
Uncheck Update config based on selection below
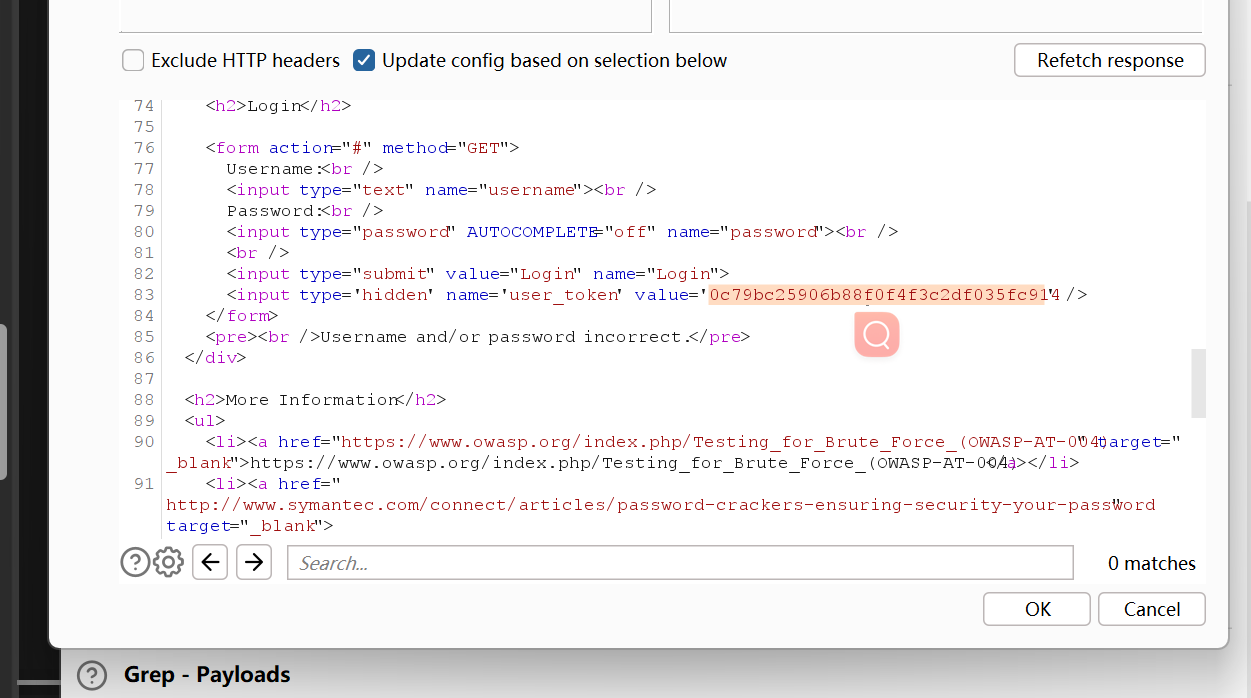pyautogui.click(x=364, y=61)
